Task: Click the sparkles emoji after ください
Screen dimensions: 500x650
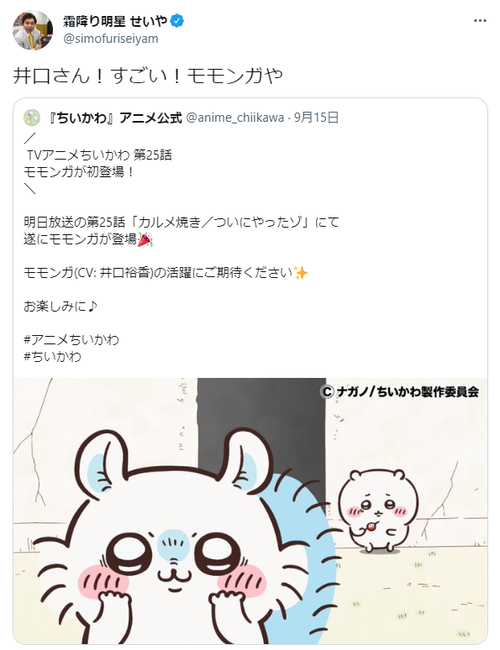Action: 301,273
